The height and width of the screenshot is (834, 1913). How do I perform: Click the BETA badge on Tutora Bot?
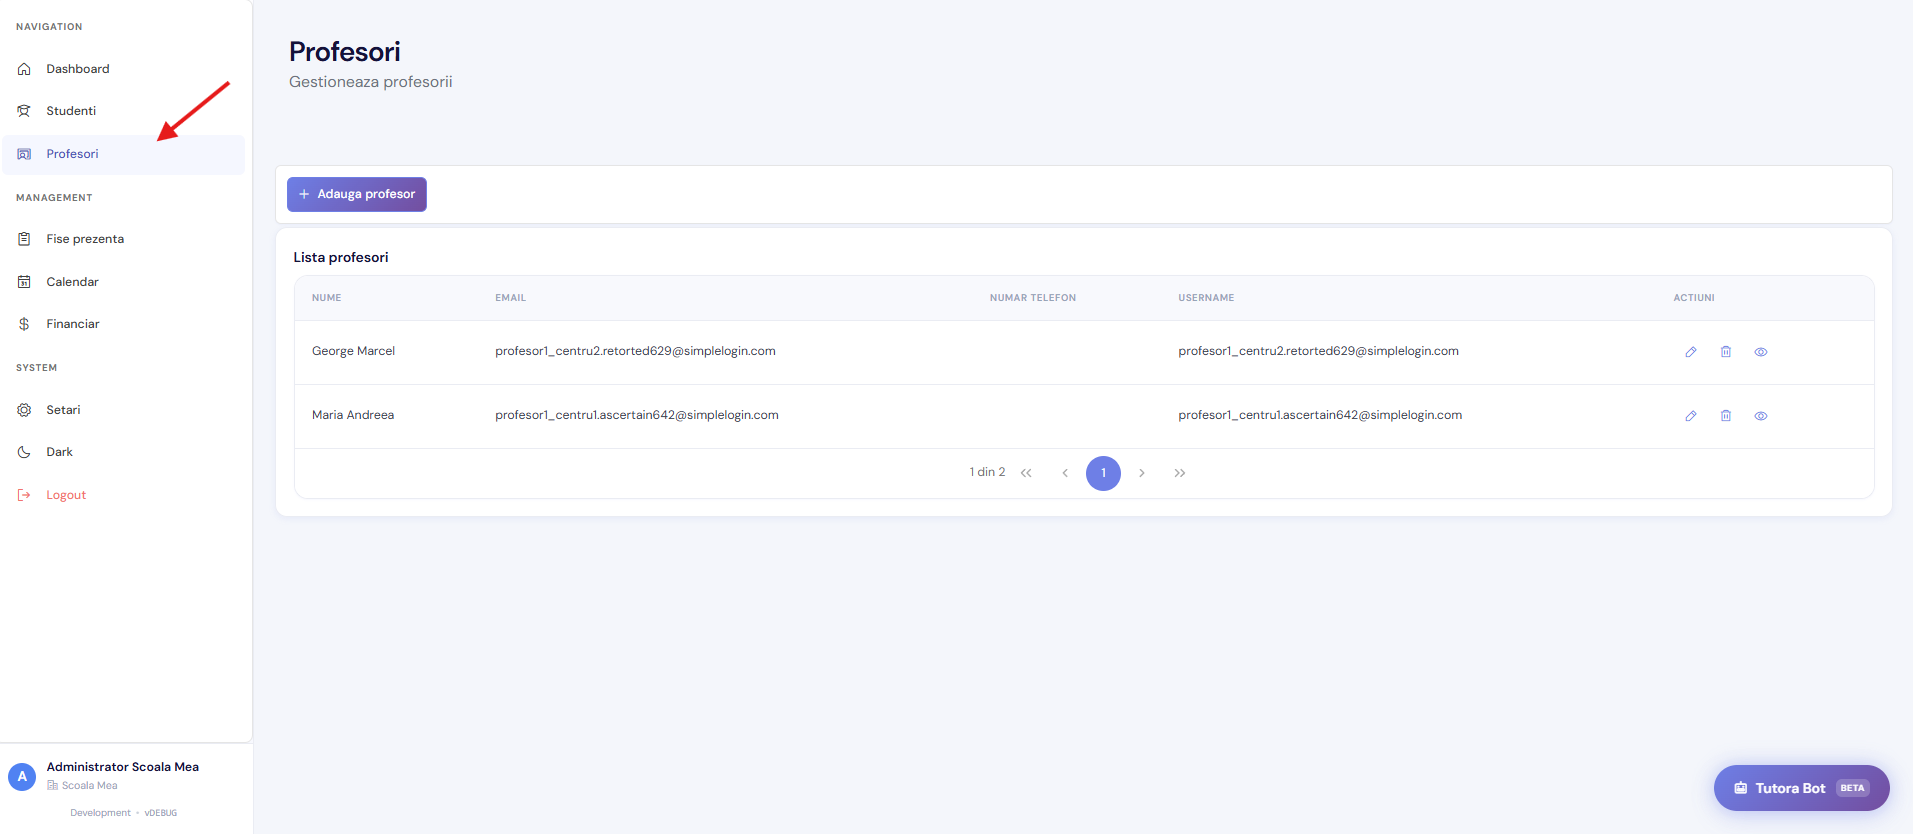tap(1852, 788)
